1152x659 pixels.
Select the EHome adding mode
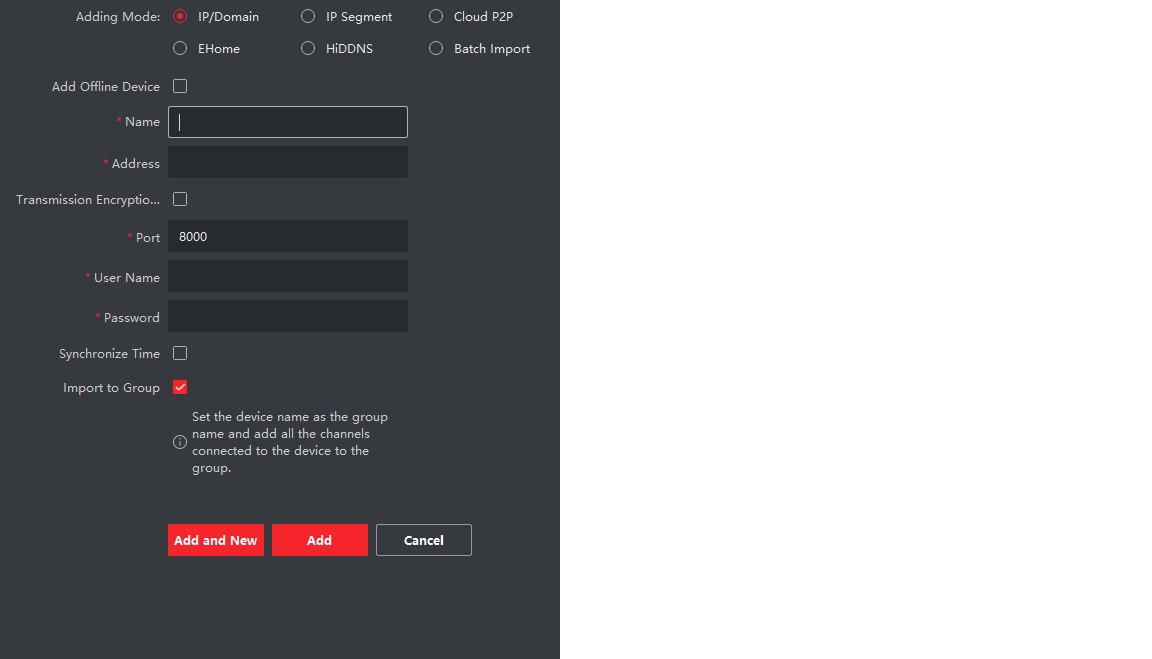pyautogui.click(x=180, y=48)
